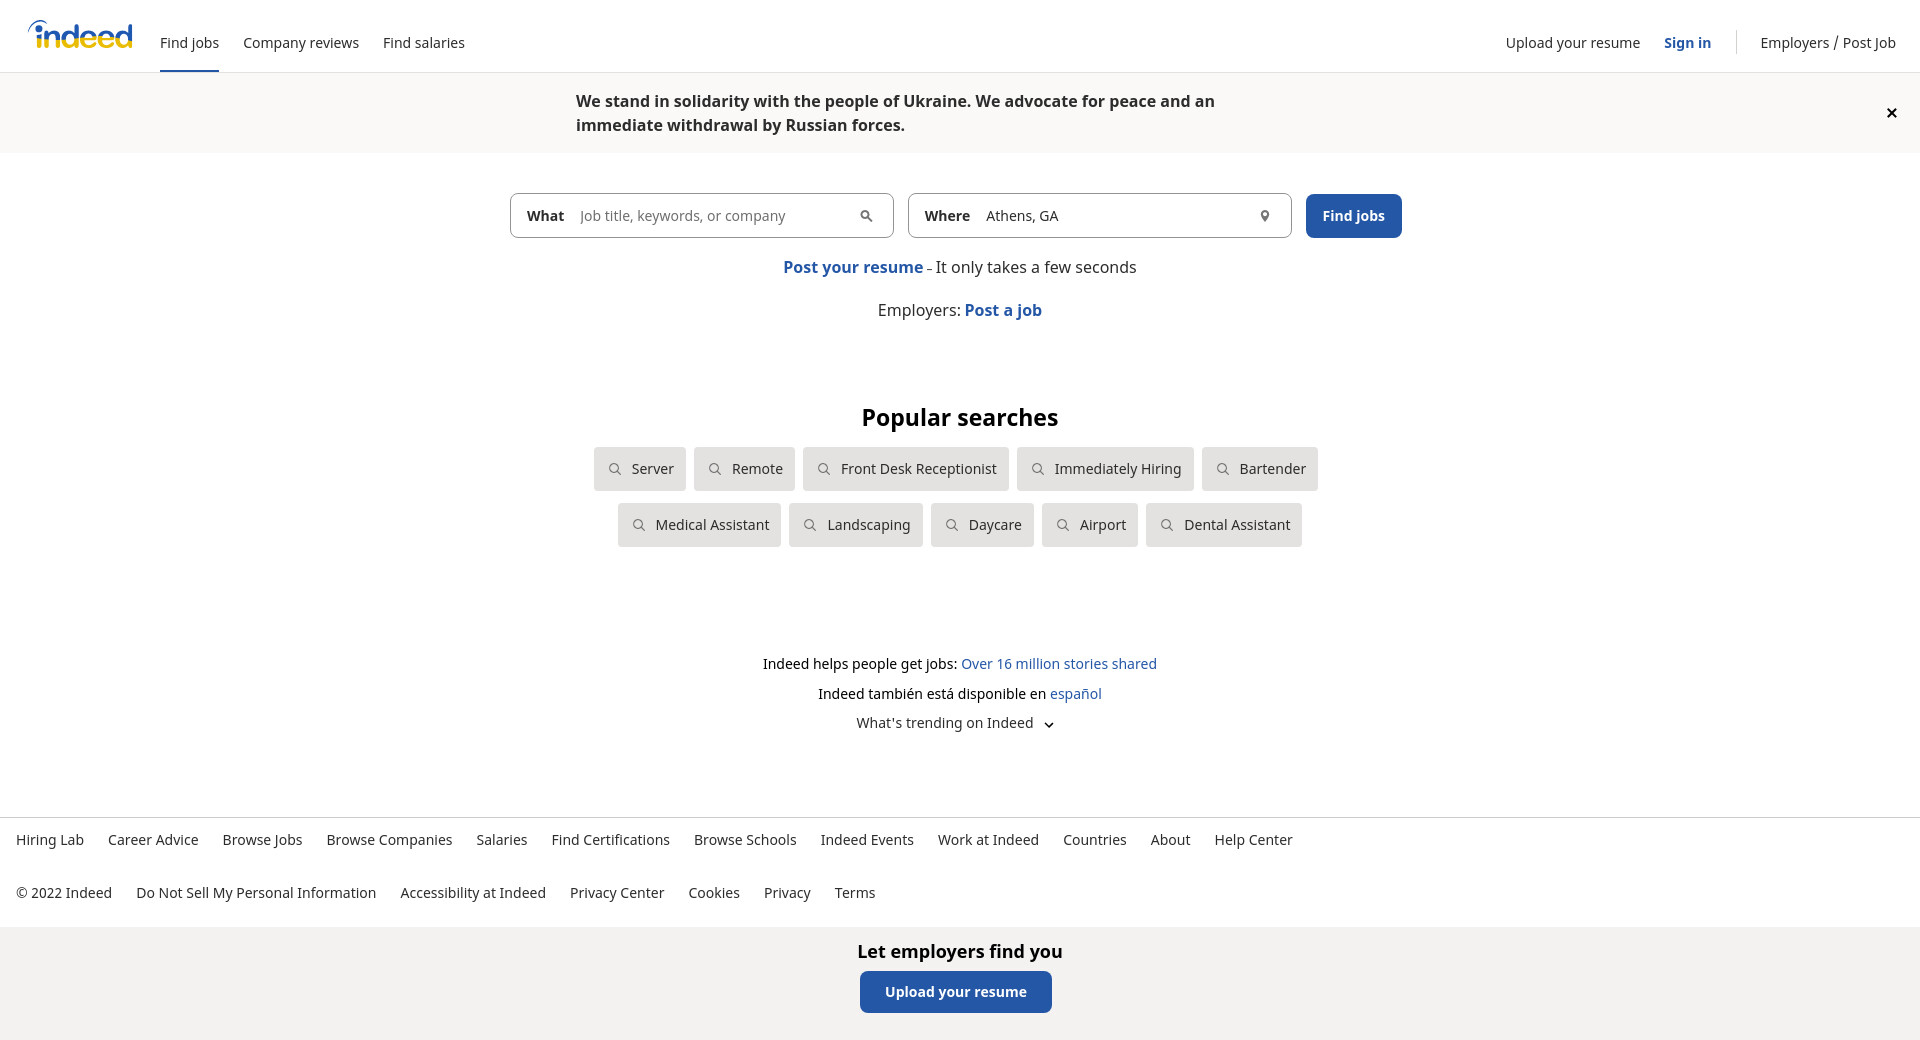Click the search icon on Airport chip
The image size is (1920, 1040).
(1063, 525)
